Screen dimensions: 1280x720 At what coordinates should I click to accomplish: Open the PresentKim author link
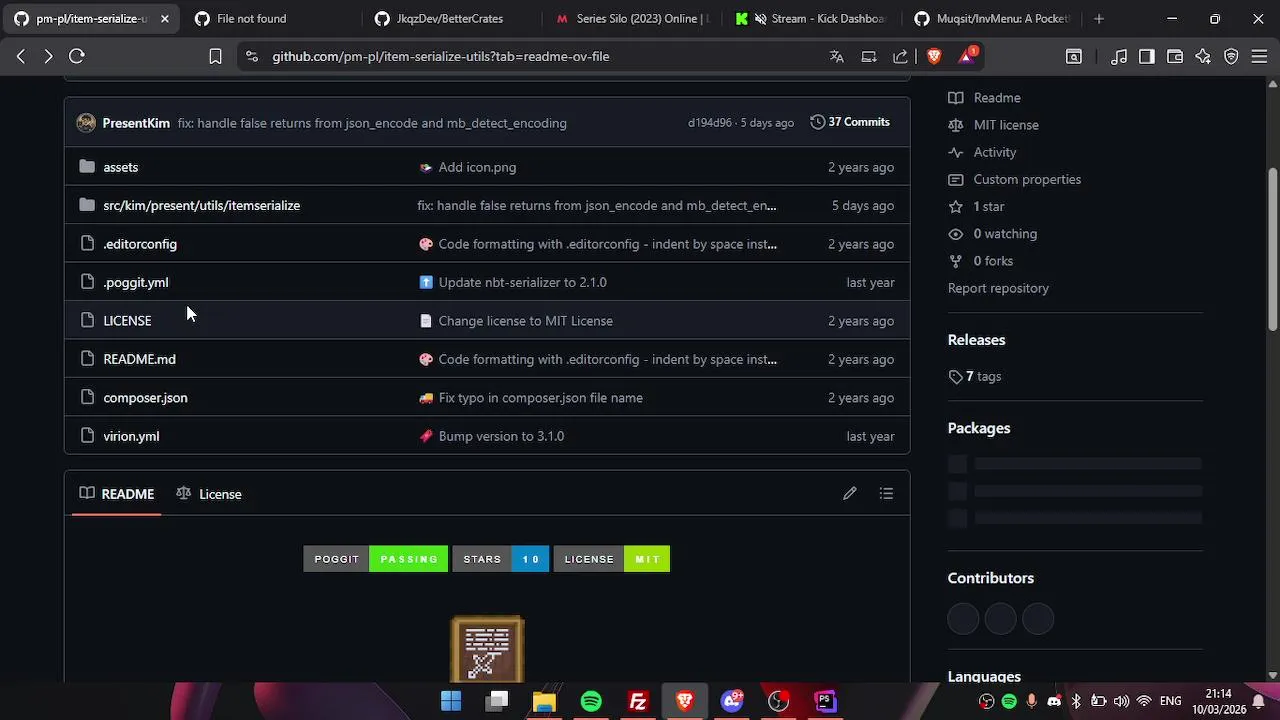pos(136,123)
